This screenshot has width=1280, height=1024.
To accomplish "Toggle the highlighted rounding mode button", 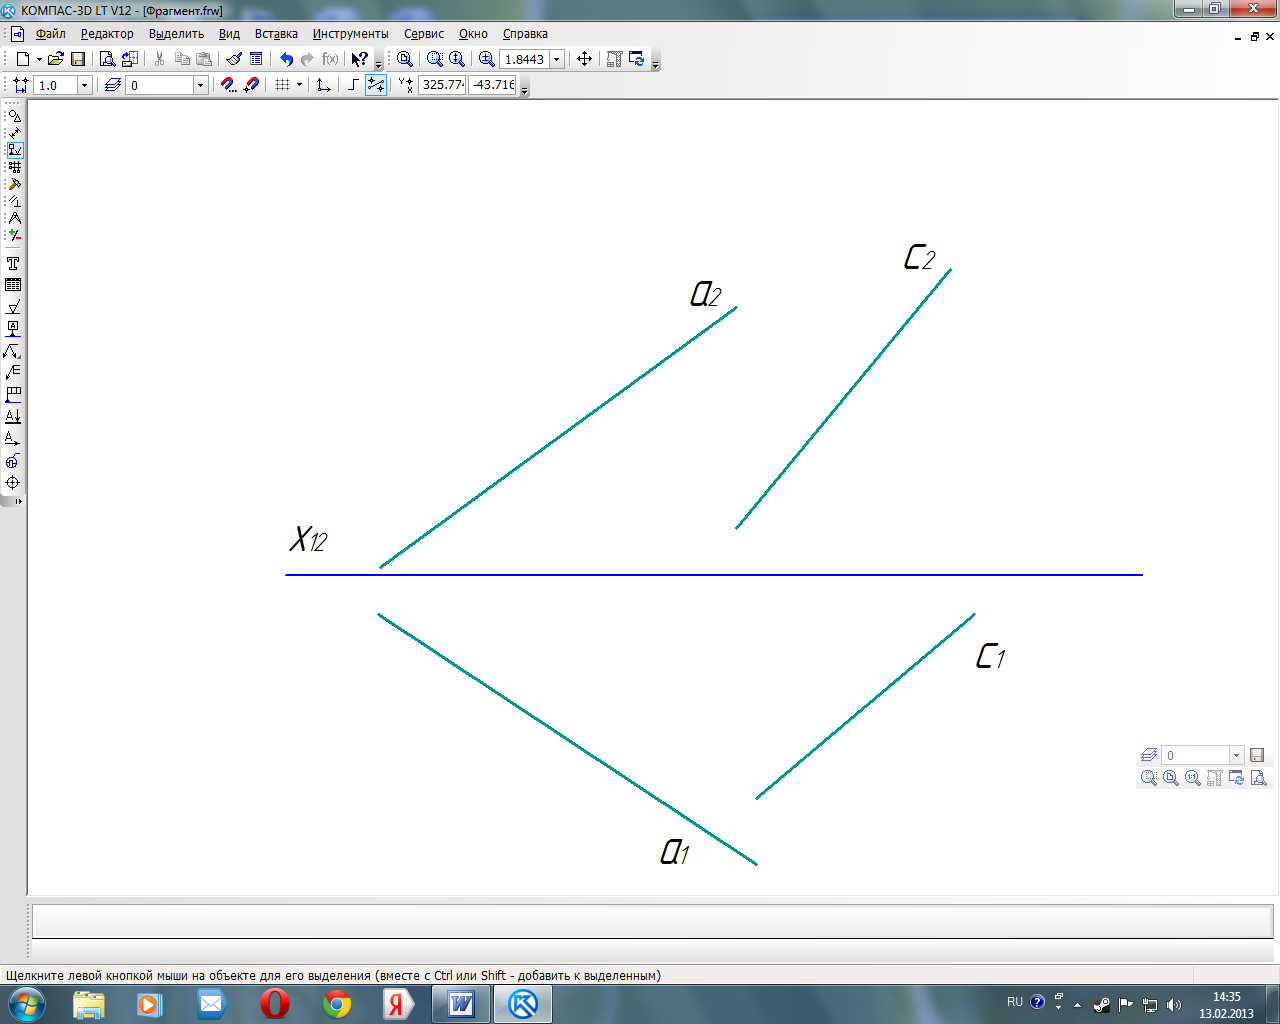I will click(376, 85).
